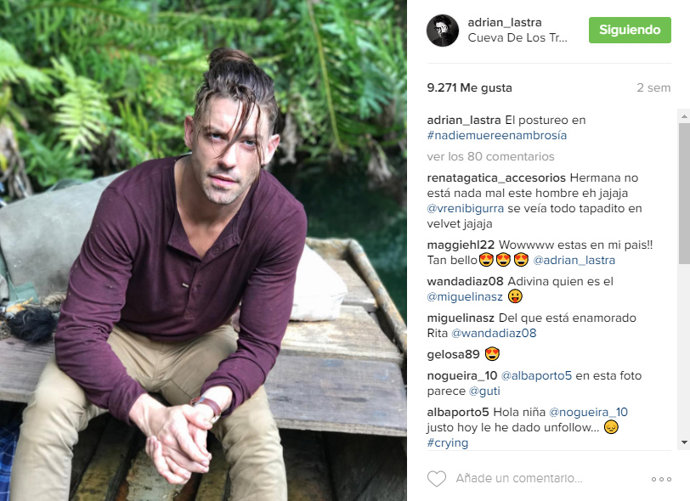
Task: Click inside Añade un comentario field
Action: pyautogui.click(x=519, y=479)
